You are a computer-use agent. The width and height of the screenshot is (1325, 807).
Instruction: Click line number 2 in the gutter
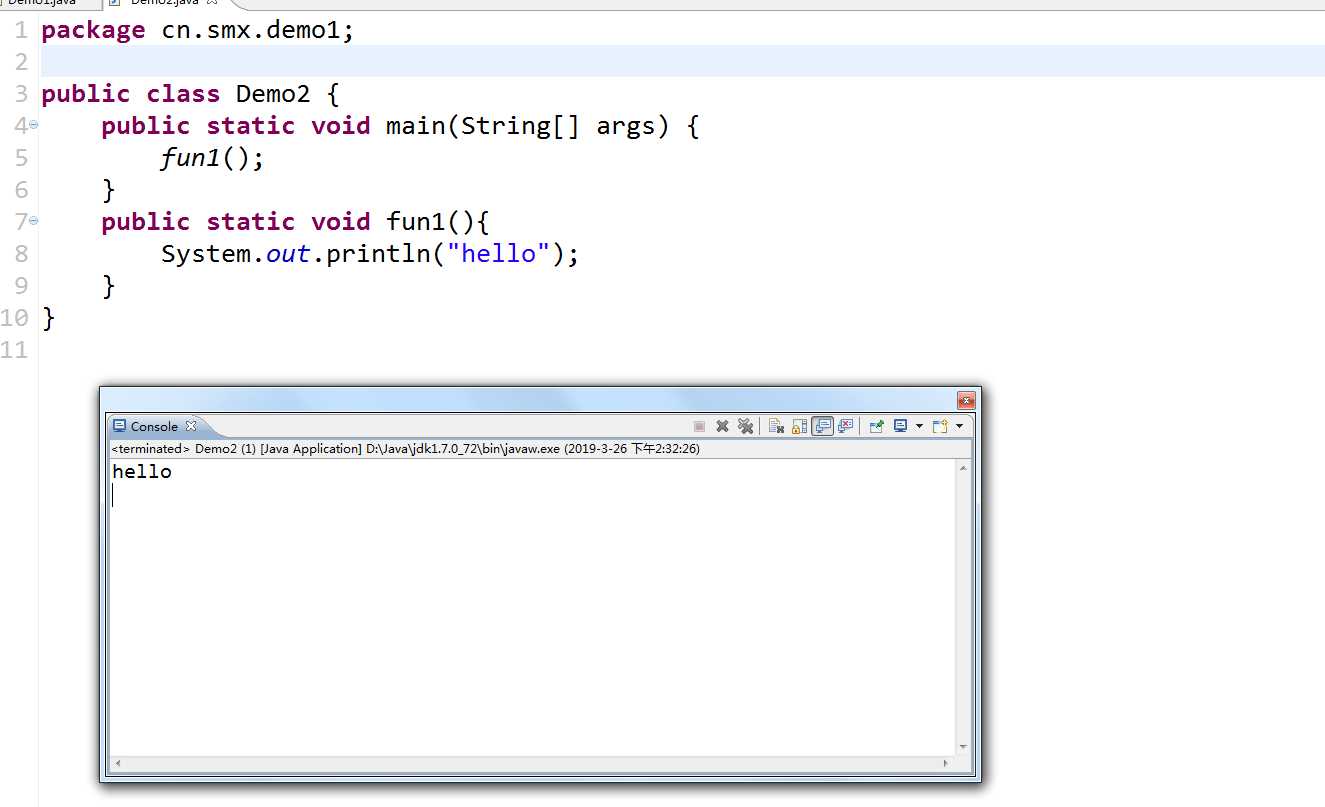coord(21,62)
